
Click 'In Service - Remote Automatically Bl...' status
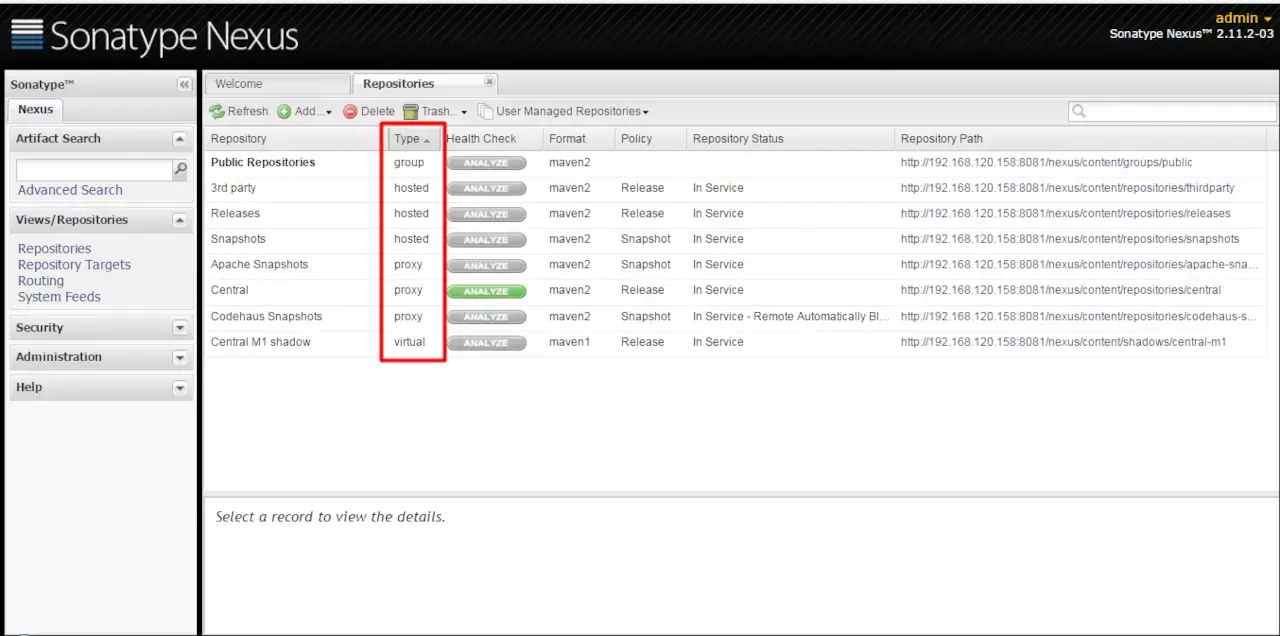(790, 316)
